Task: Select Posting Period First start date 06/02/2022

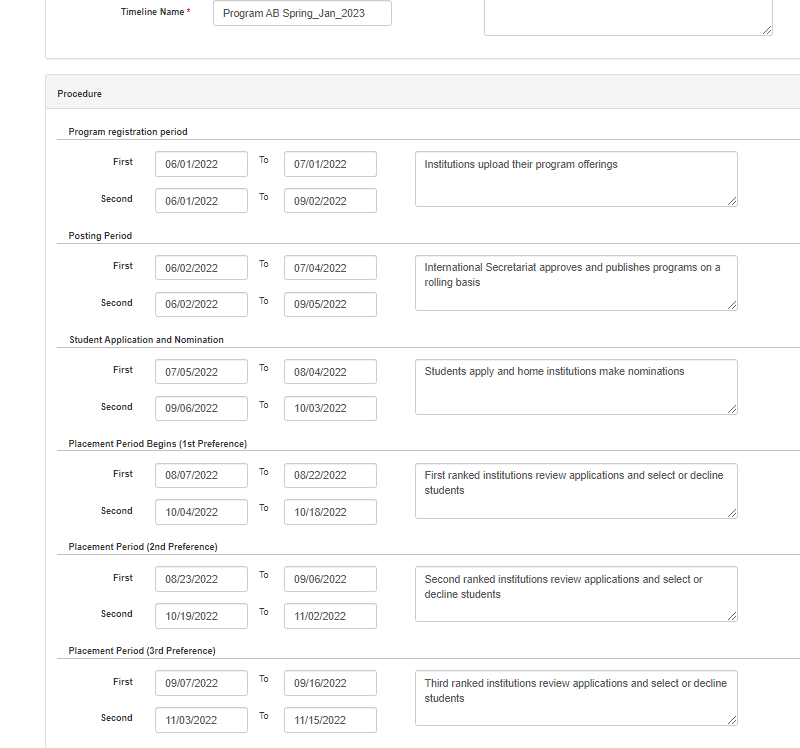Action: pos(201,268)
